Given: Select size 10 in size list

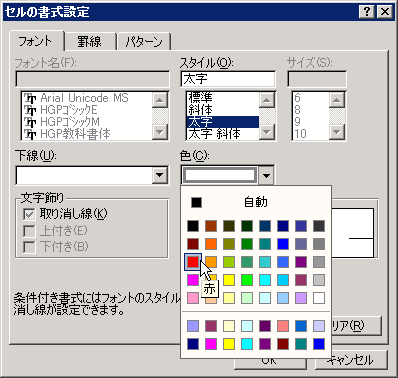Looking at the screenshot, I should tap(311, 134).
